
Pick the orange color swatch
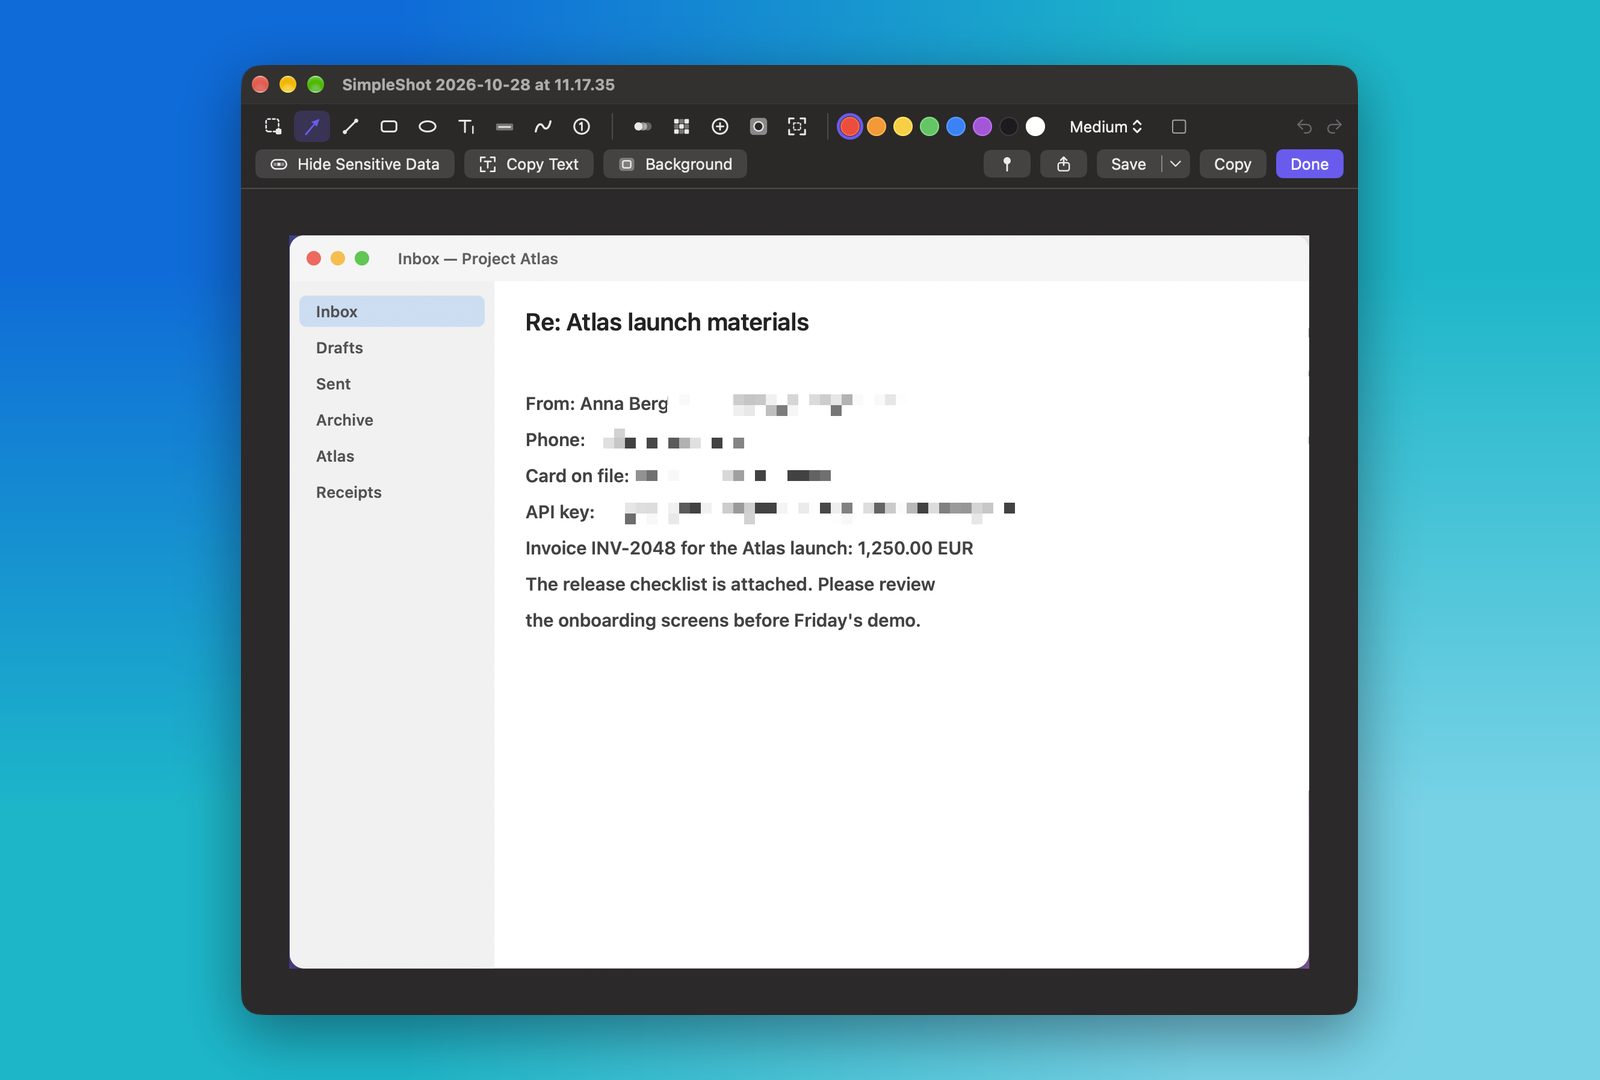click(x=876, y=127)
